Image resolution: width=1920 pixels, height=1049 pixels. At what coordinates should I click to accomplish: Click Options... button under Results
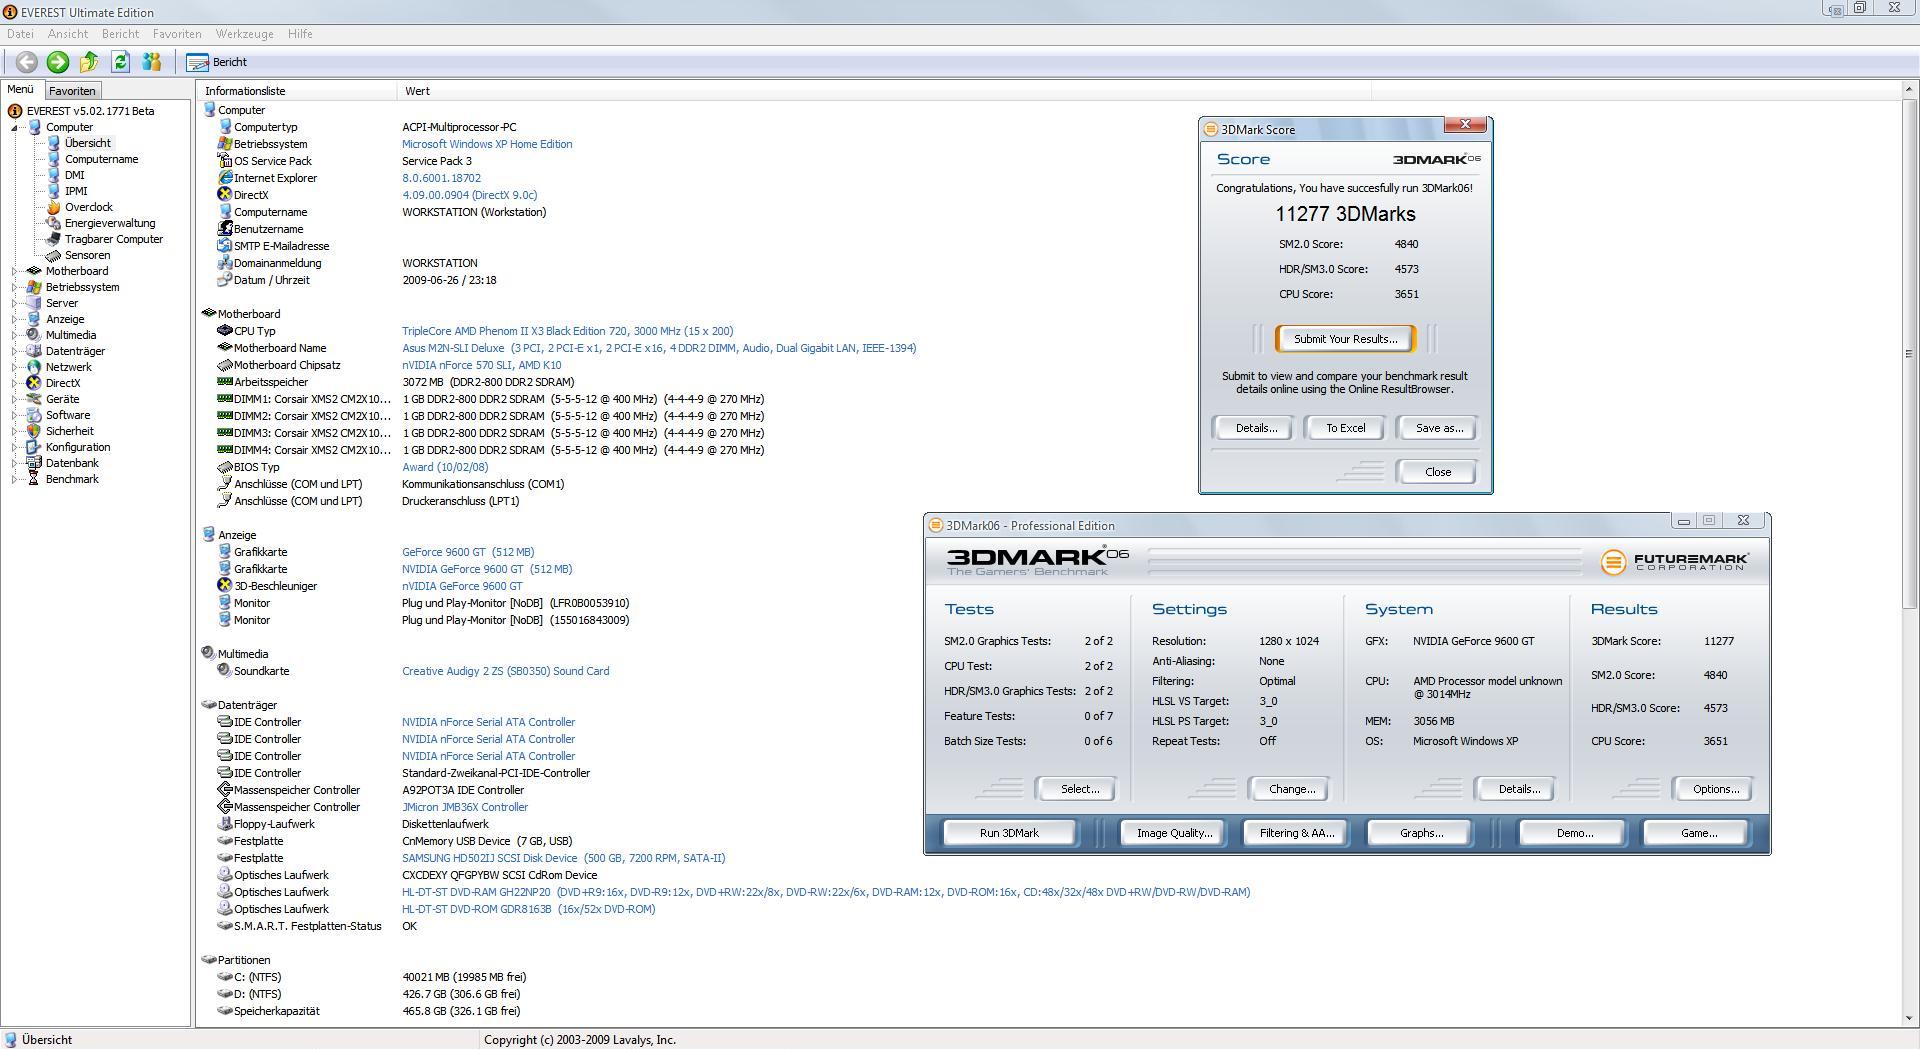(x=1715, y=789)
